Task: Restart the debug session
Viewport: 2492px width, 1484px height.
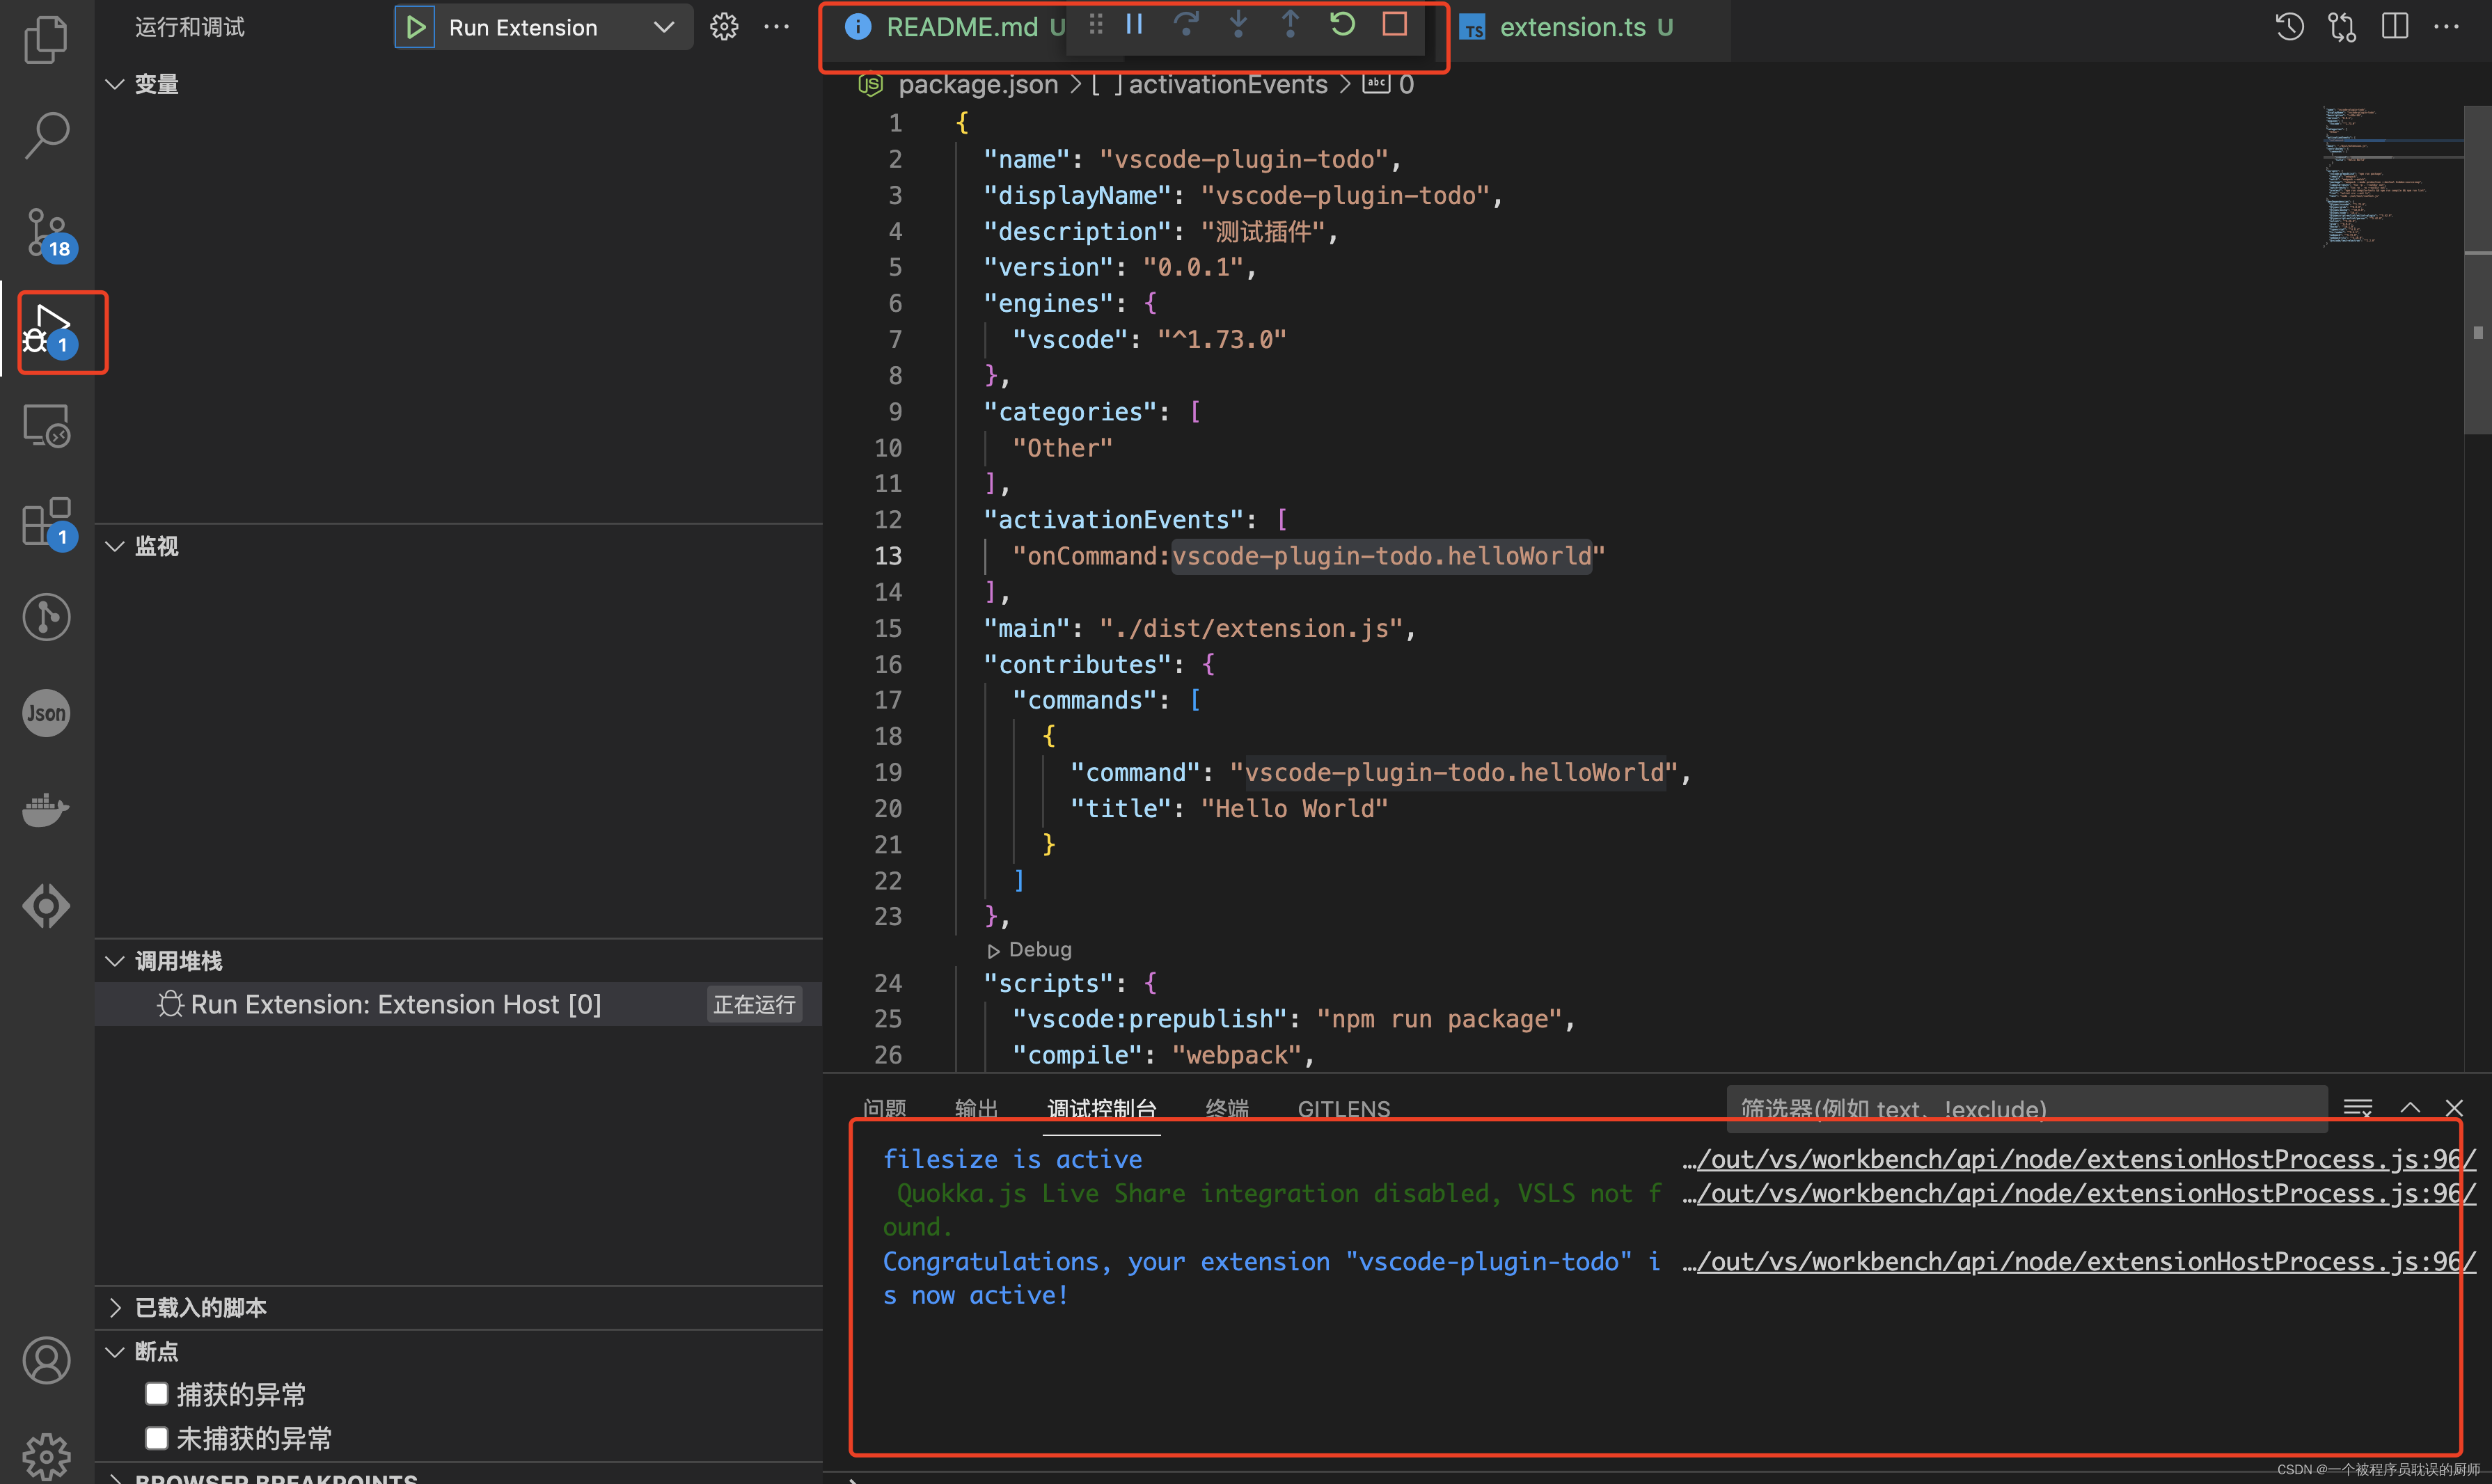Action: click(1342, 24)
